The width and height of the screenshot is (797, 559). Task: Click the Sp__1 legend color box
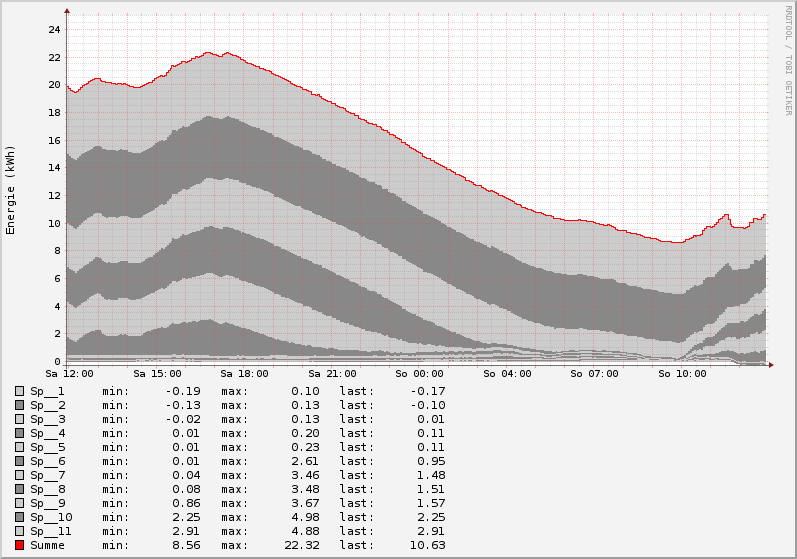click(20, 391)
